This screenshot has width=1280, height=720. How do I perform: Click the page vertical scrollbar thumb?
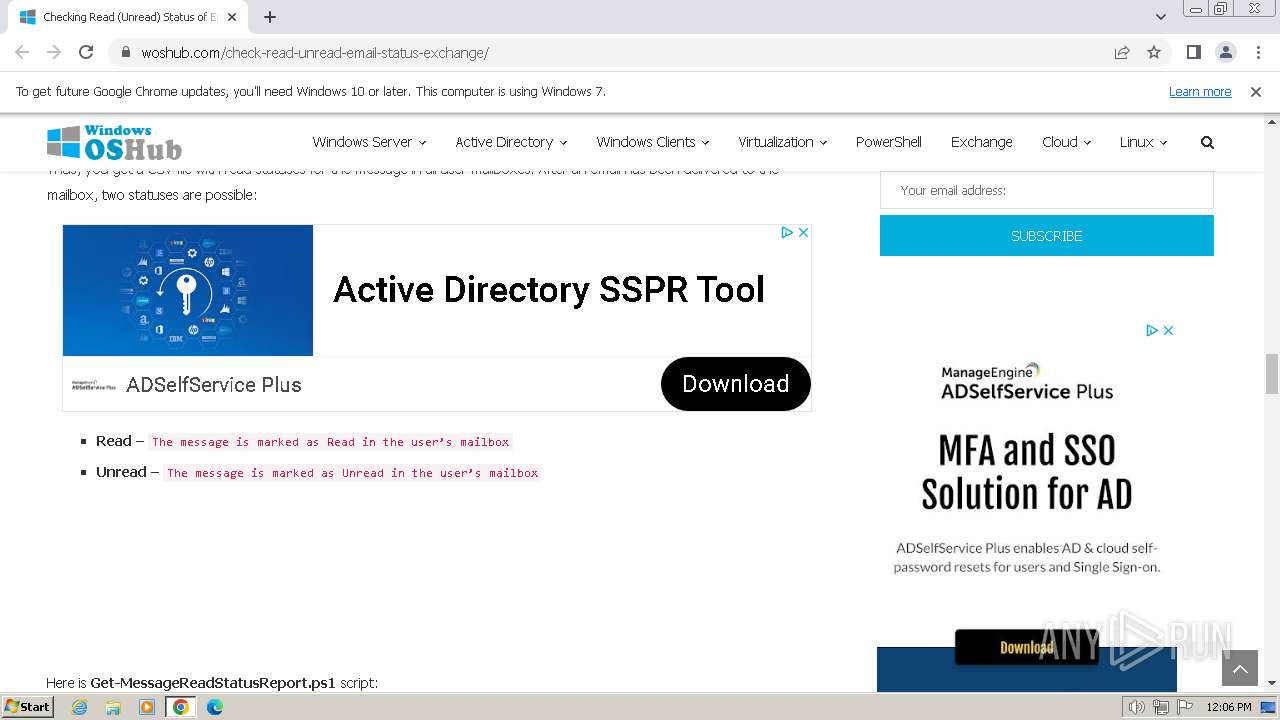1272,374
